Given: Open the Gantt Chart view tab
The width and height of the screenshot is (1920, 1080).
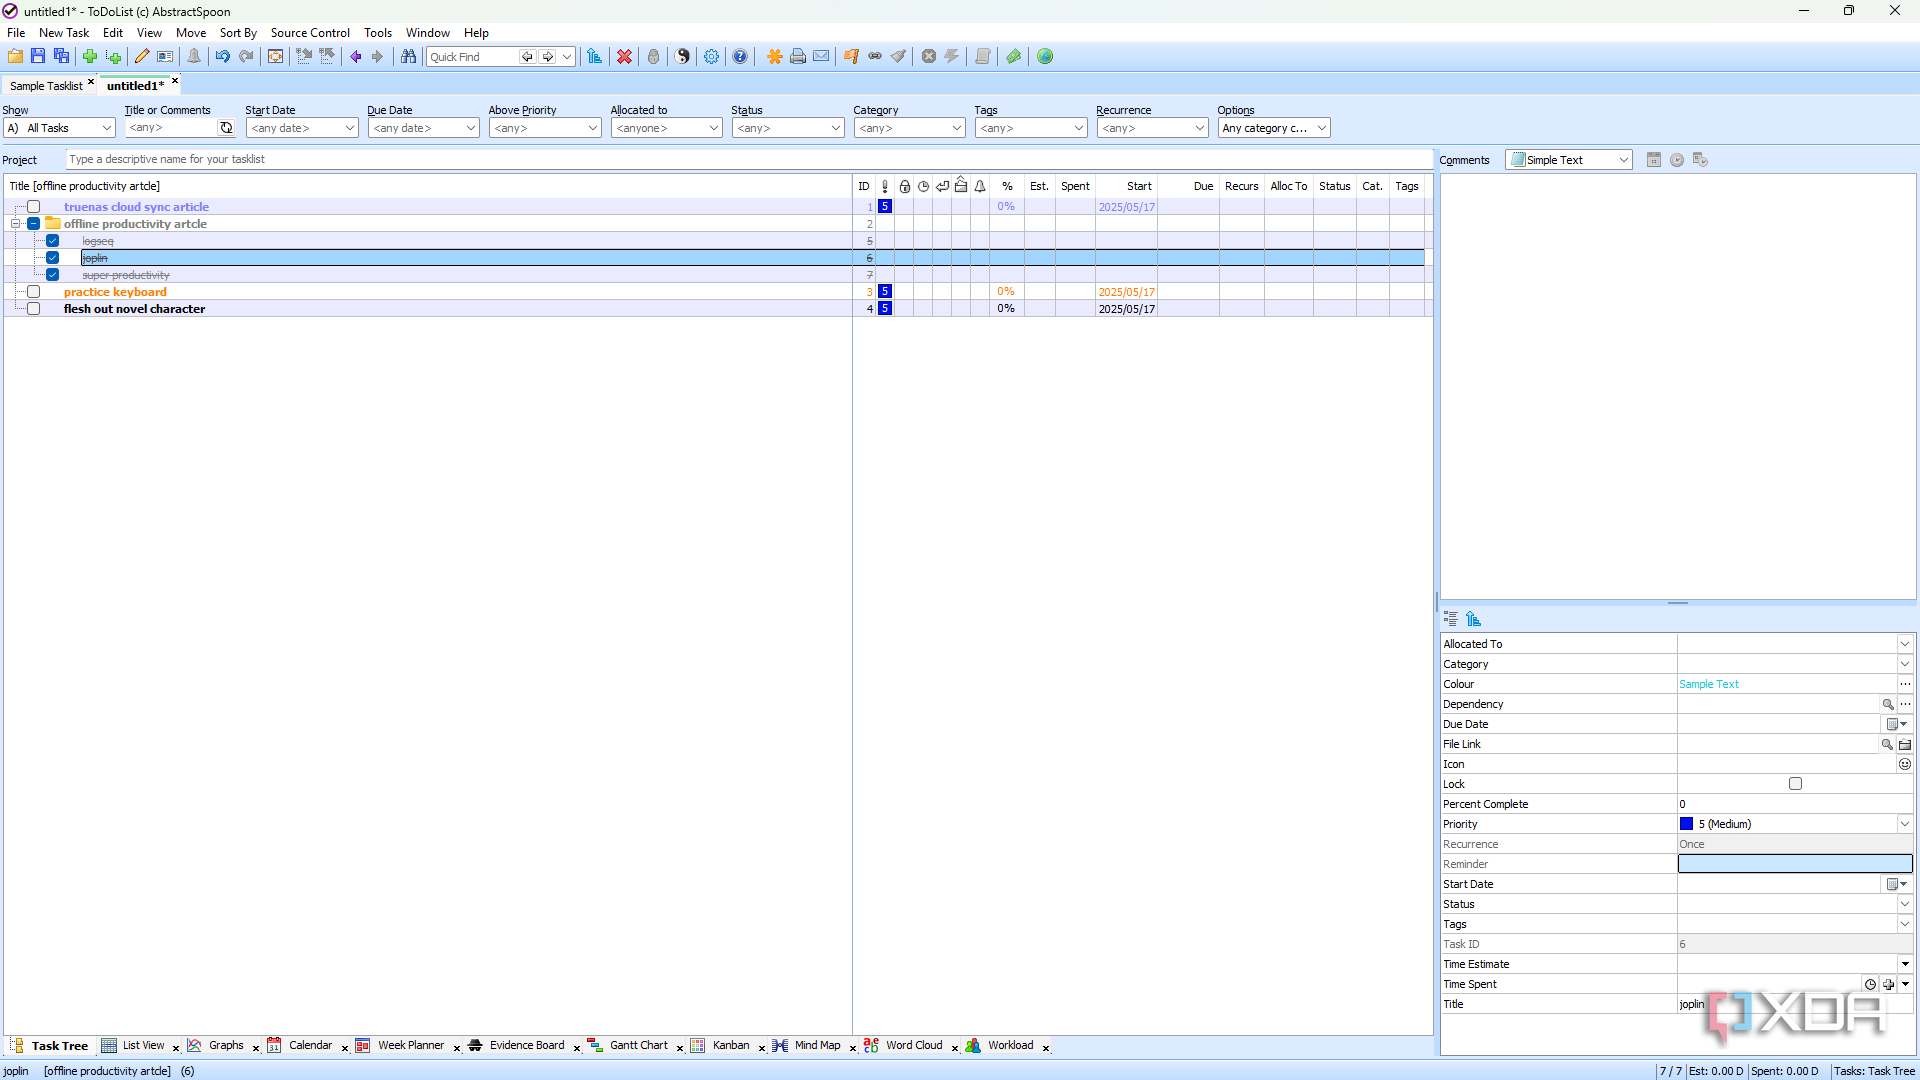Looking at the screenshot, I should click(638, 1046).
